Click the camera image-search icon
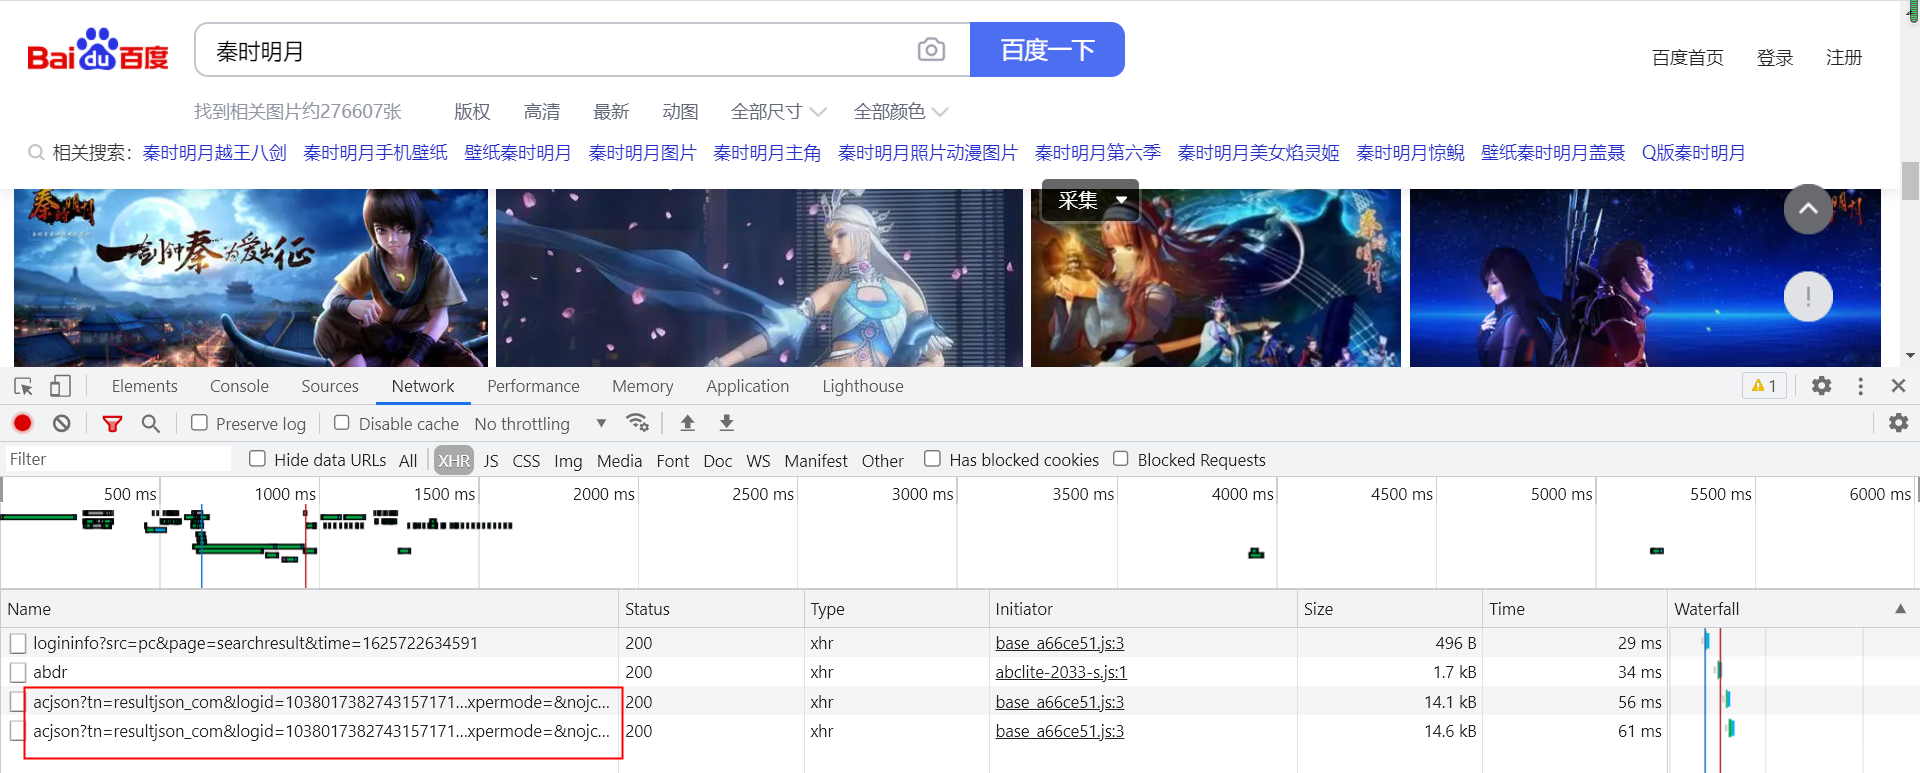Viewport: 1920px width, 773px height. coord(931,50)
